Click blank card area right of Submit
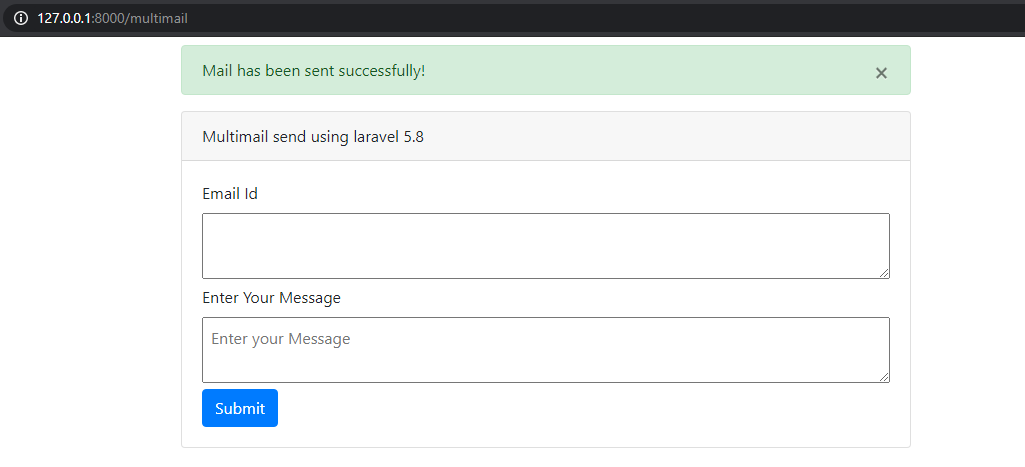1025x467 pixels. (580, 409)
